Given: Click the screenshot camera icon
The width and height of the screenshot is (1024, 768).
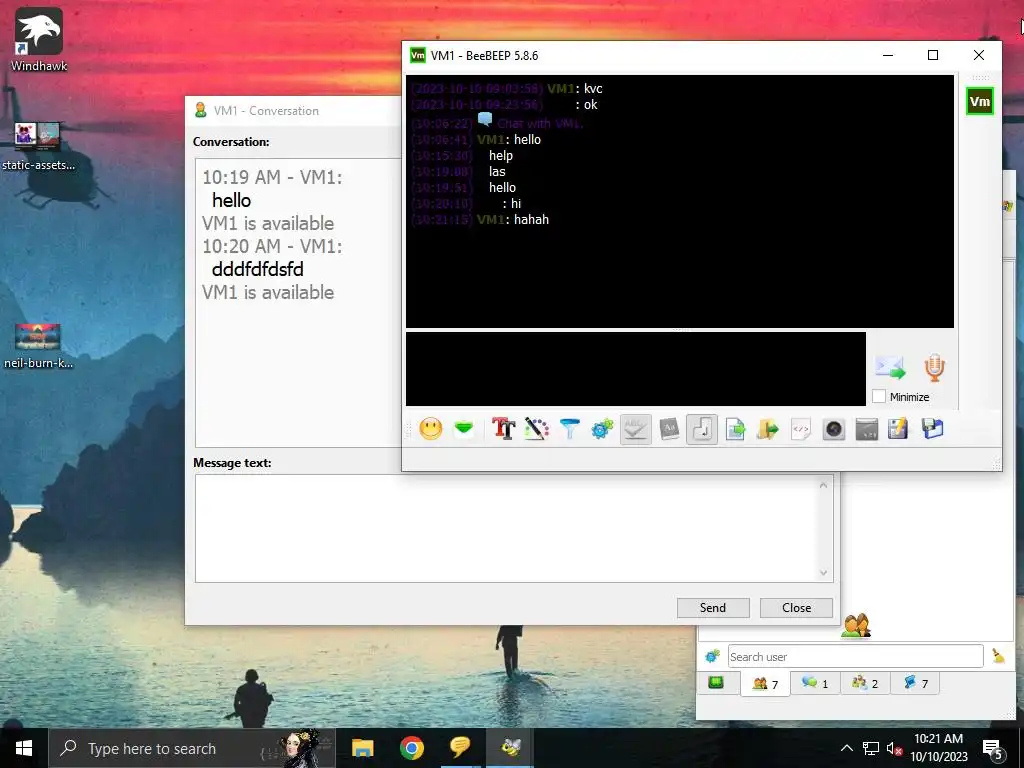Looking at the screenshot, I should [x=834, y=429].
